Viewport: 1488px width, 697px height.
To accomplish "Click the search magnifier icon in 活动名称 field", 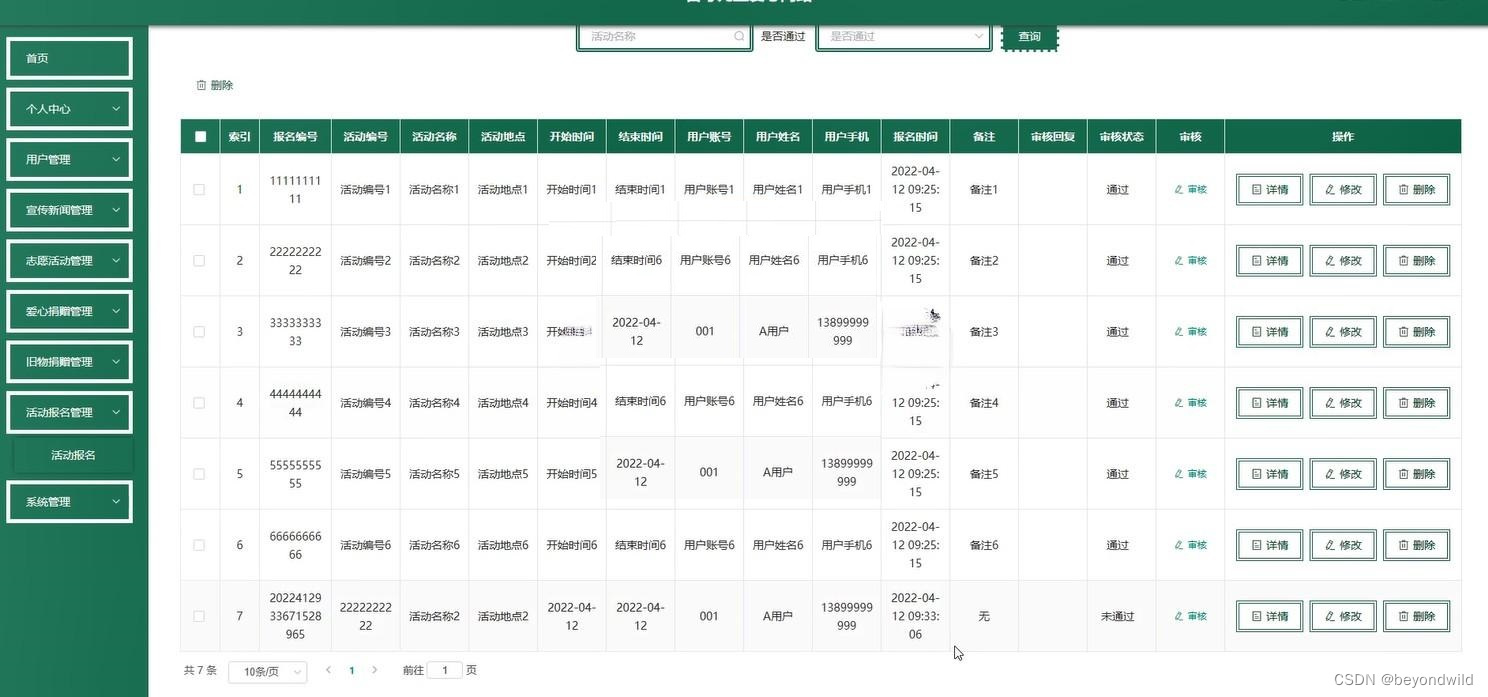I will pos(739,36).
